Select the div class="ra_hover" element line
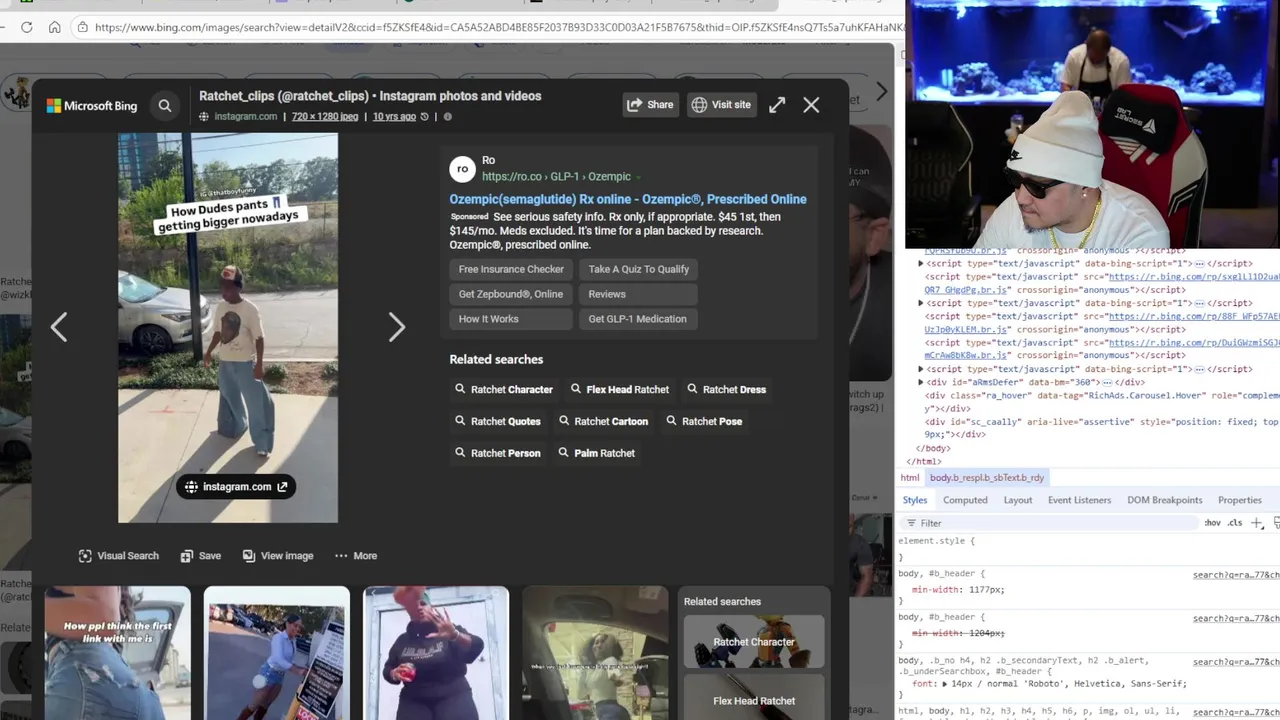Viewport: 1280px width, 720px height. pos(1100,402)
